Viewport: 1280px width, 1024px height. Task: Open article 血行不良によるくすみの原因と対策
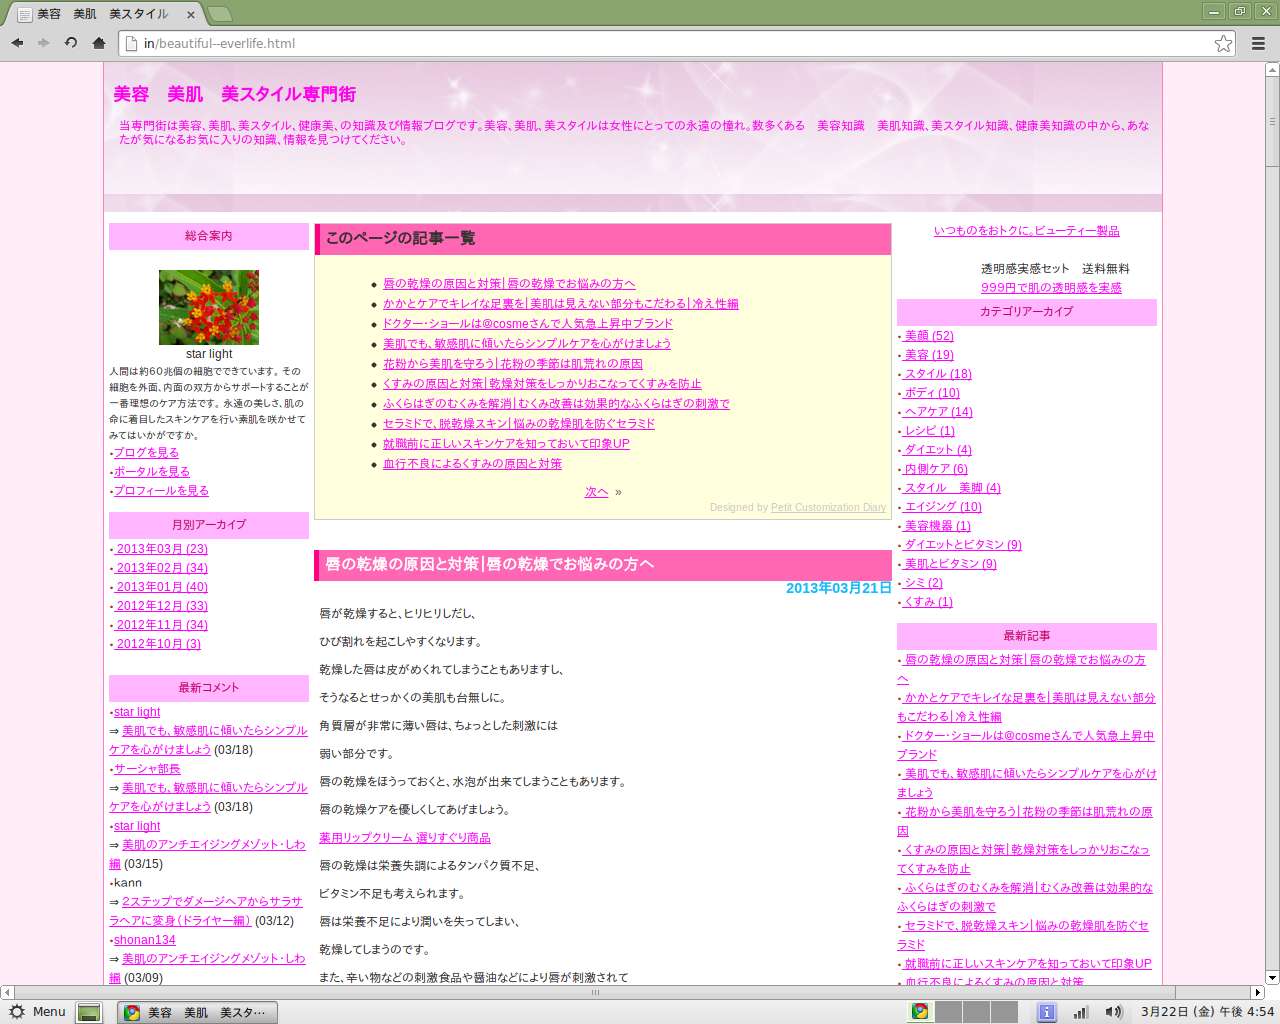[x=472, y=464]
